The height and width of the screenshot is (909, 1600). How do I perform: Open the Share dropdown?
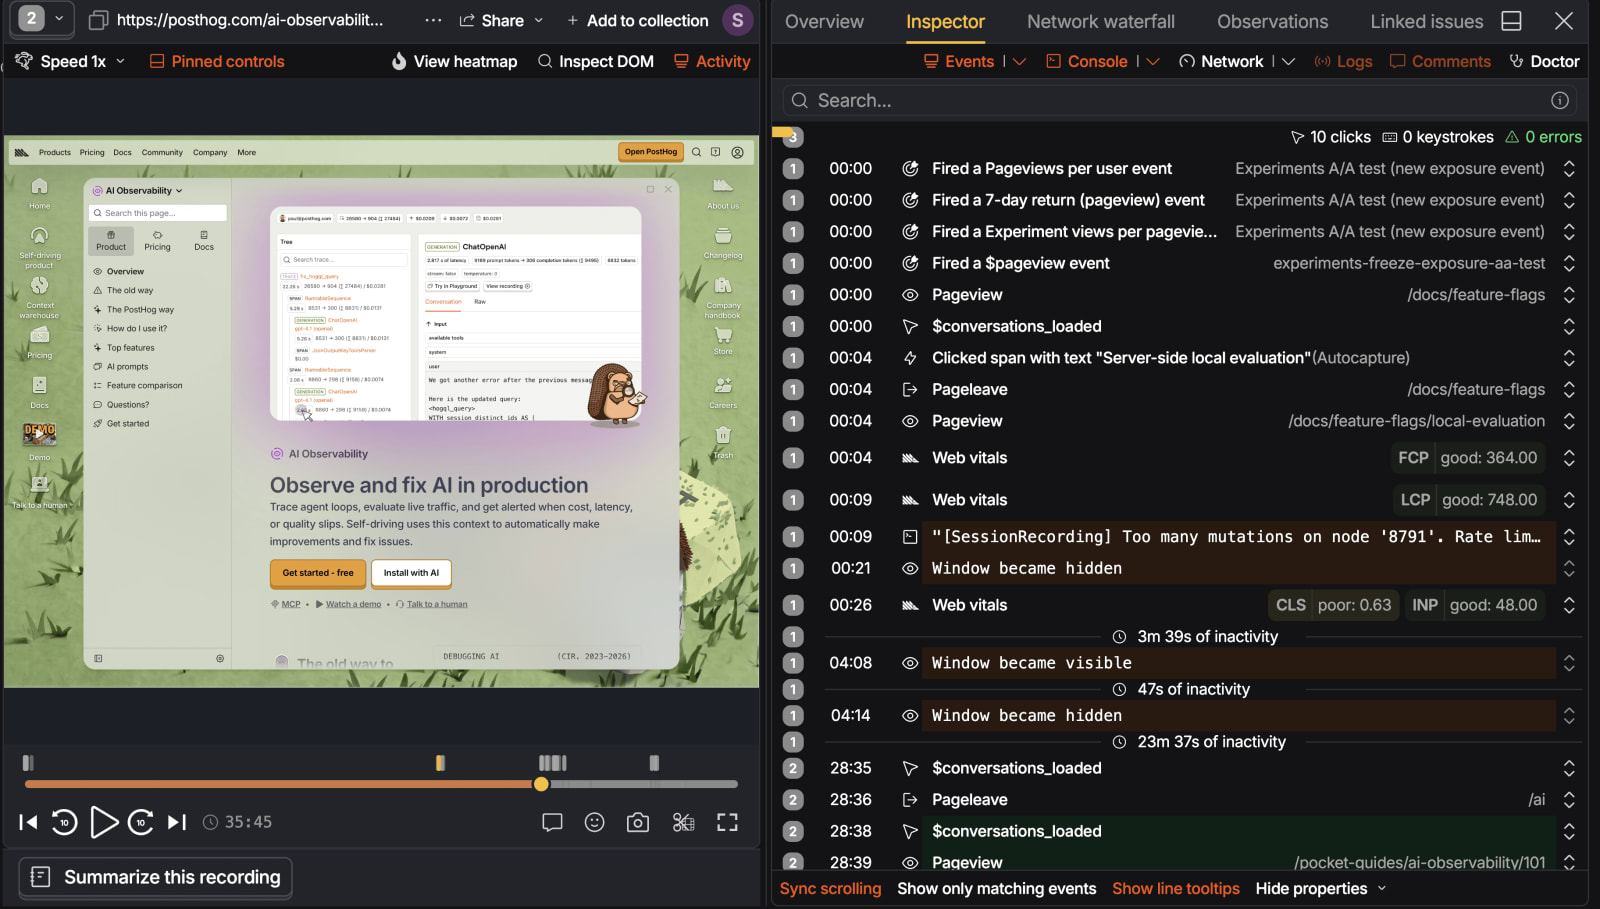501,20
